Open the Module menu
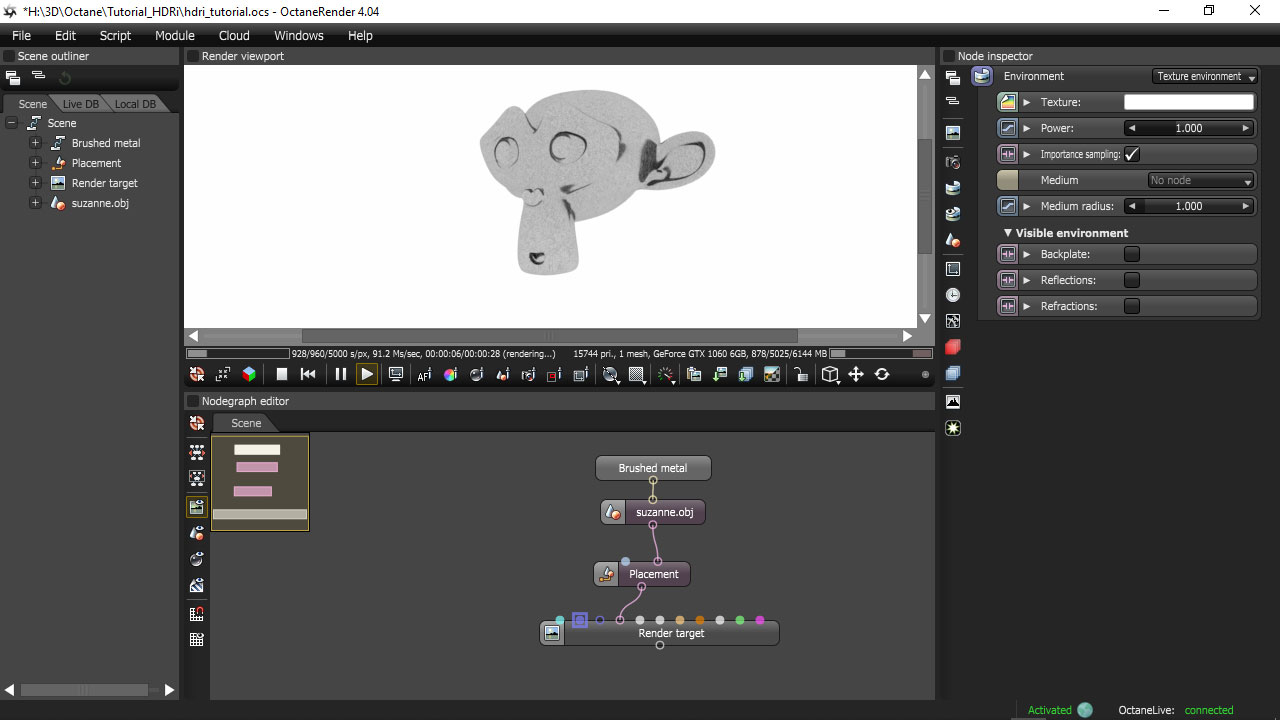The height and width of the screenshot is (720, 1280). click(175, 35)
